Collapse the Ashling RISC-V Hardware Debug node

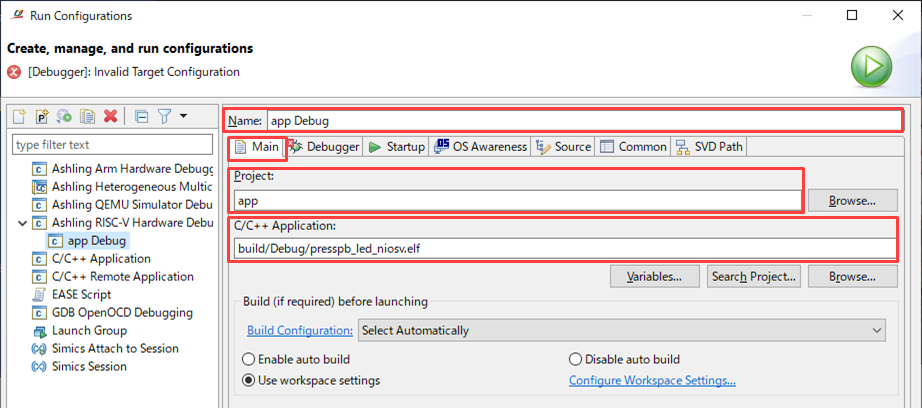(23, 223)
